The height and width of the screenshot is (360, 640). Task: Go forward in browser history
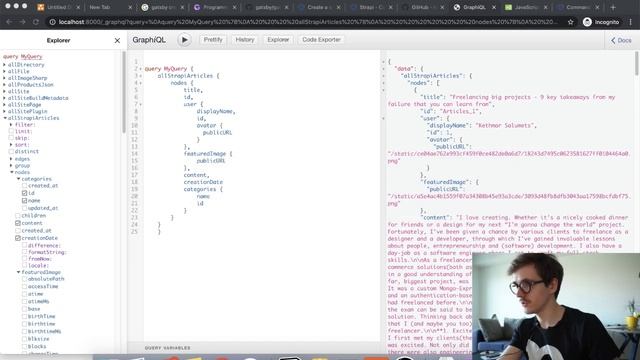pos(22,22)
